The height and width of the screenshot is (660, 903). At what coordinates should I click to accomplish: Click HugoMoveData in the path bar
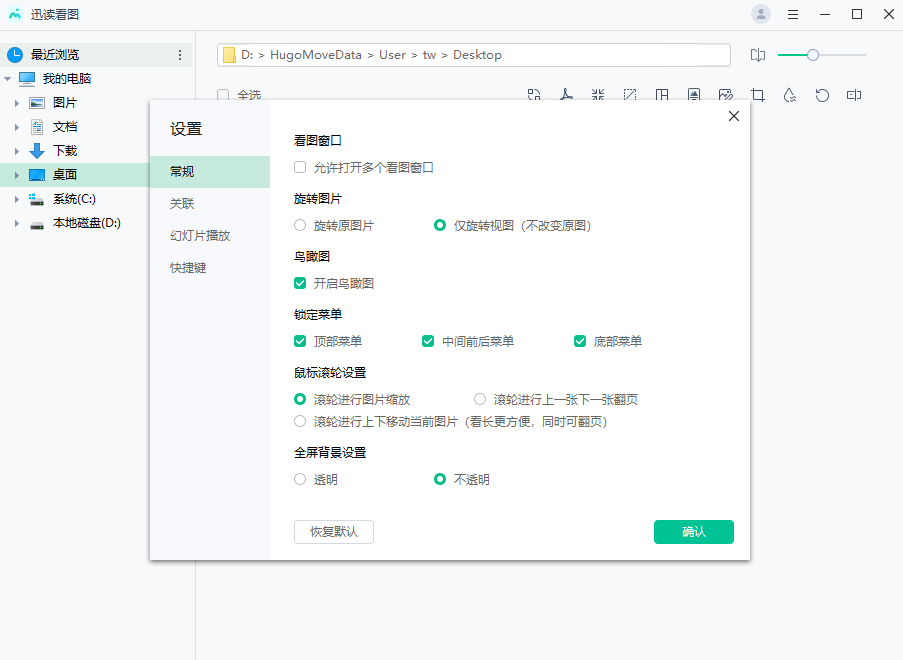click(x=316, y=55)
